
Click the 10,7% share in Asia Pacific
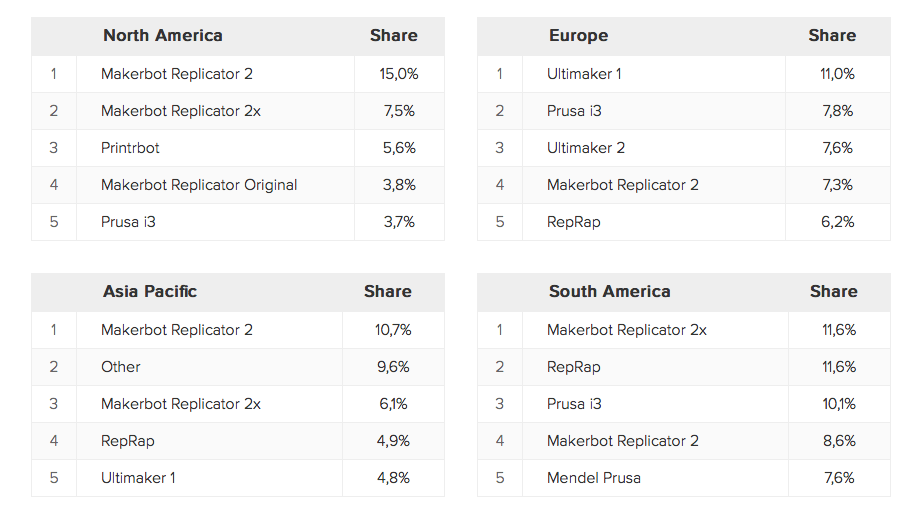[393, 330]
